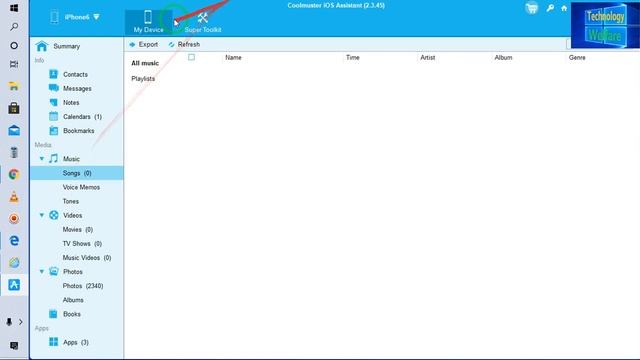The width and height of the screenshot is (640, 360).
Task: Click the microphone icon on taskbar
Action: [9, 322]
